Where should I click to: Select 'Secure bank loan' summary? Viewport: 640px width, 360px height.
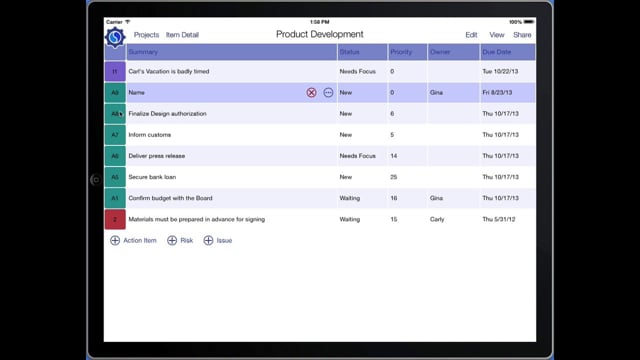click(x=152, y=177)
